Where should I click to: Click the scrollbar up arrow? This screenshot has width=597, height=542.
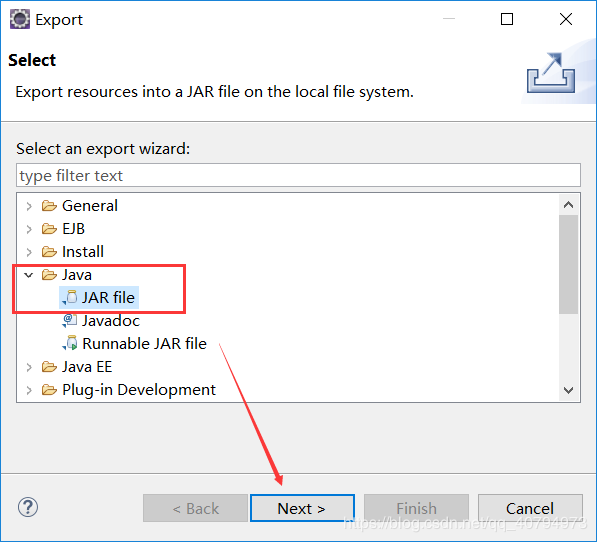pos(568,205)
